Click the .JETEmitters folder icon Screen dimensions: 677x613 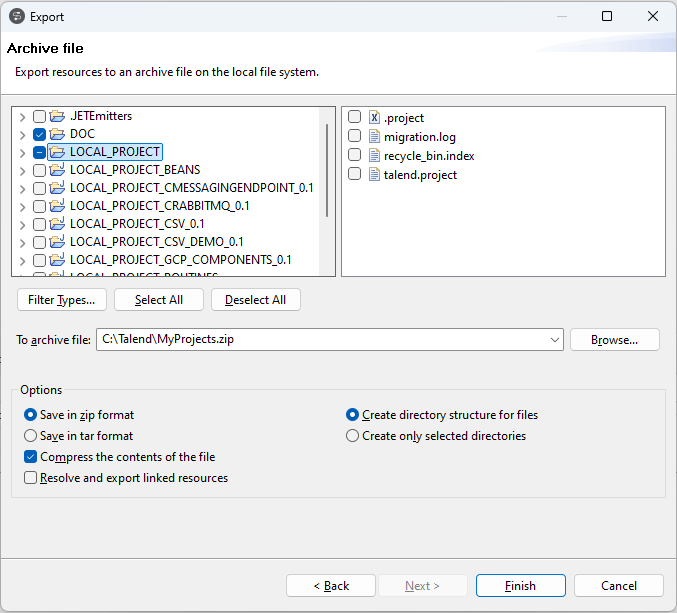coord(57,116)
